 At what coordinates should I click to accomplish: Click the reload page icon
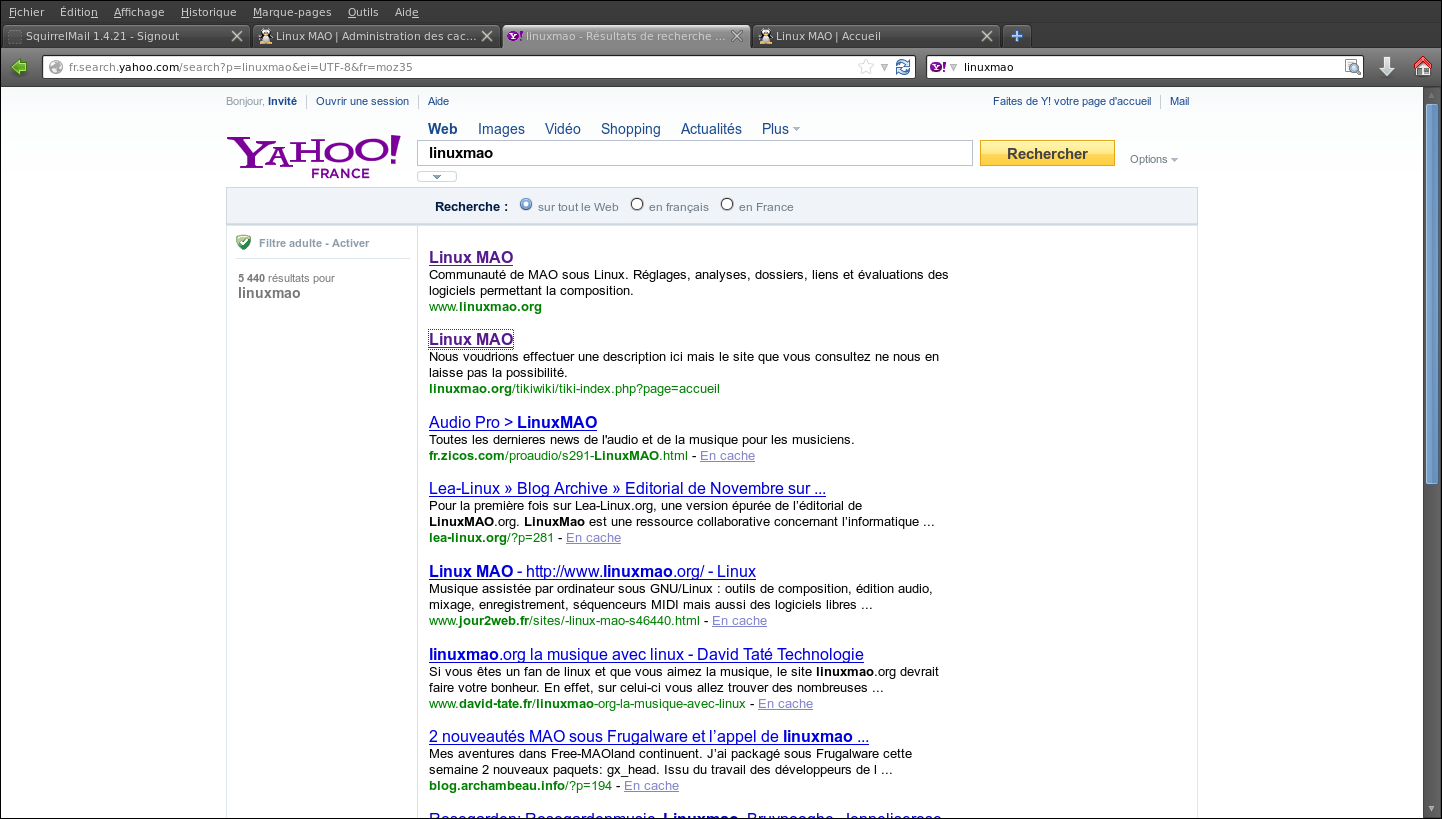[903, 67]
